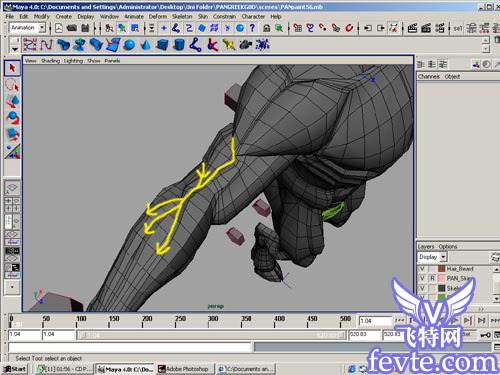This screenshot has width=500, height=375.
Task: Open the Modify menu
Action: click(x=41, y=16)
